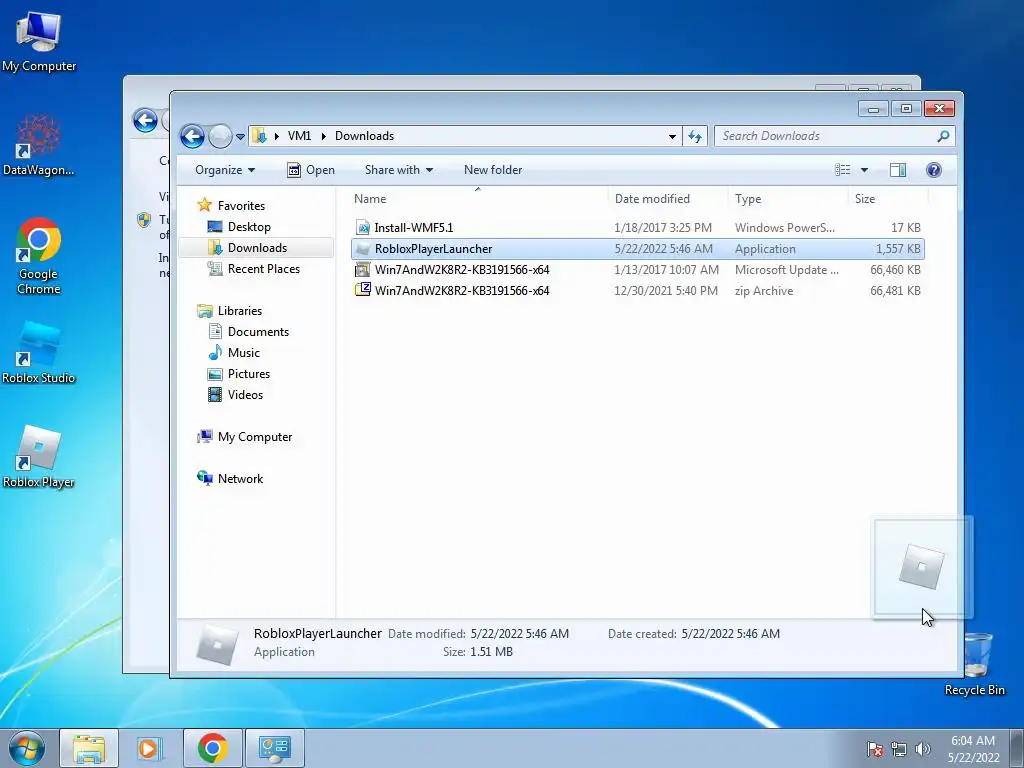This screenshot has width=1024, height=768.
Task: Open My Computer desktop icon
Action: (x=39, y=40)
